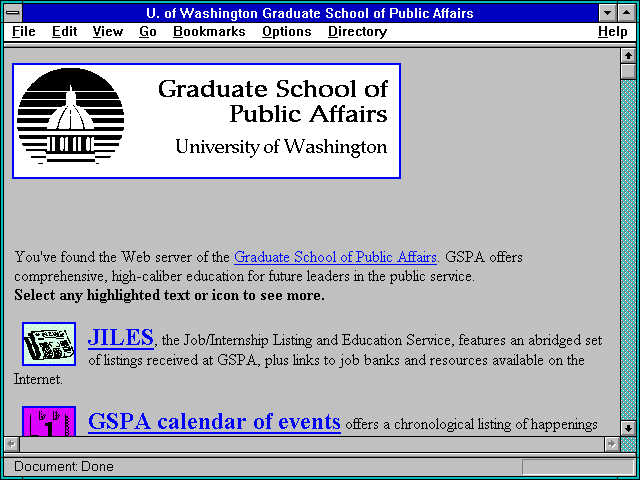This screenshot has height=480, width=640.
Task: Follow the Graduate School of Public Affairs link
Action: (335, 257)
